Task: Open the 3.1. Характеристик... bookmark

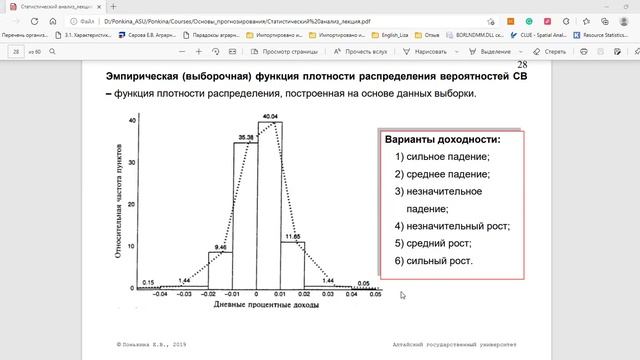Action: (x=83, y=35)
